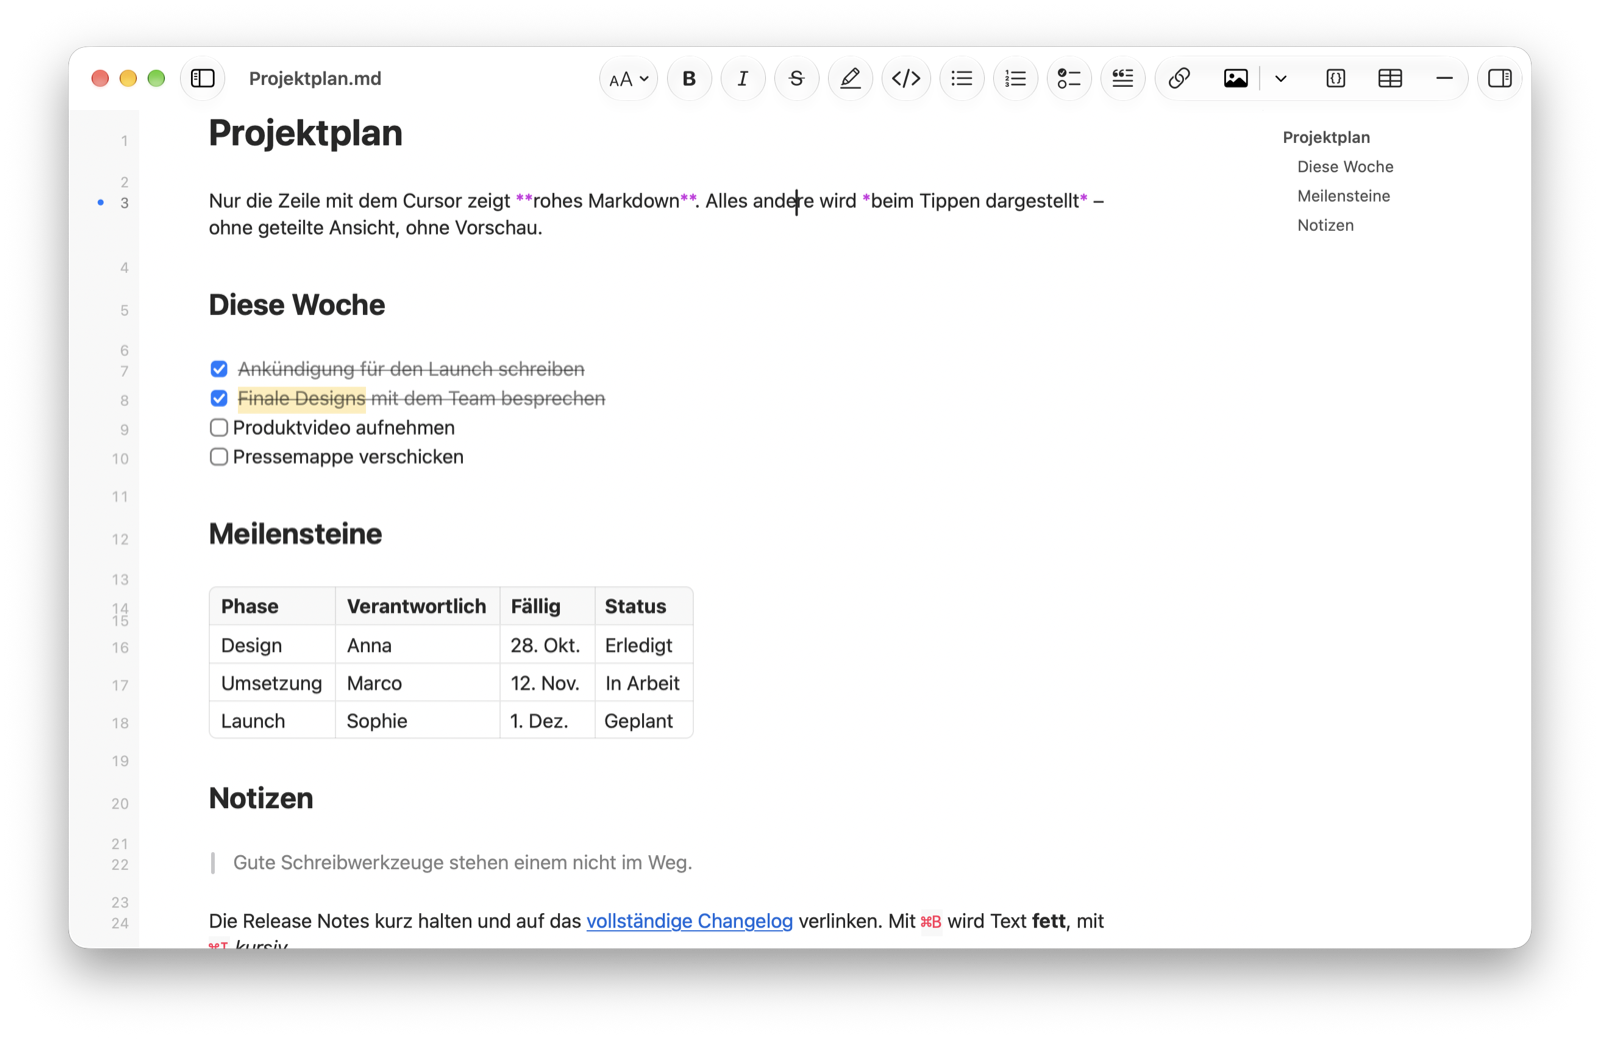1600x1039 pixels.
Task: Expand the image options chevron
Action: pos(1281,78)
